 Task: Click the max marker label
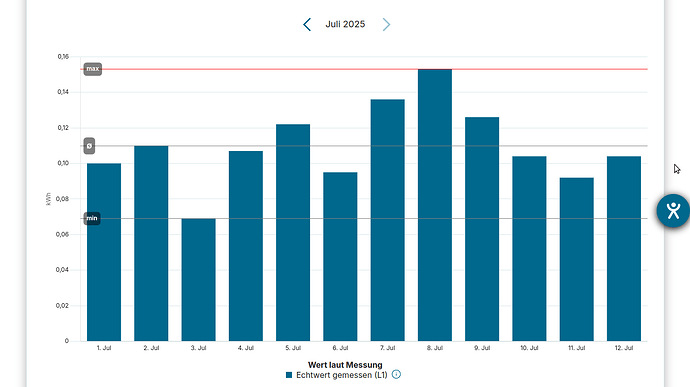click(x=93, y=69)
